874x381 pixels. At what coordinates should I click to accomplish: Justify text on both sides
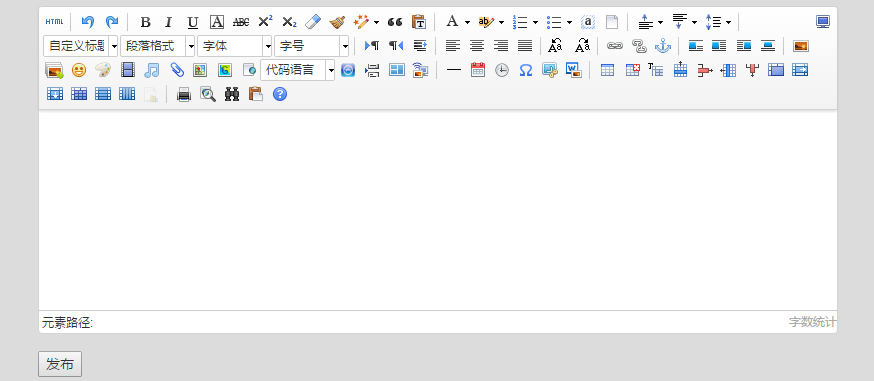click(525, 46)
